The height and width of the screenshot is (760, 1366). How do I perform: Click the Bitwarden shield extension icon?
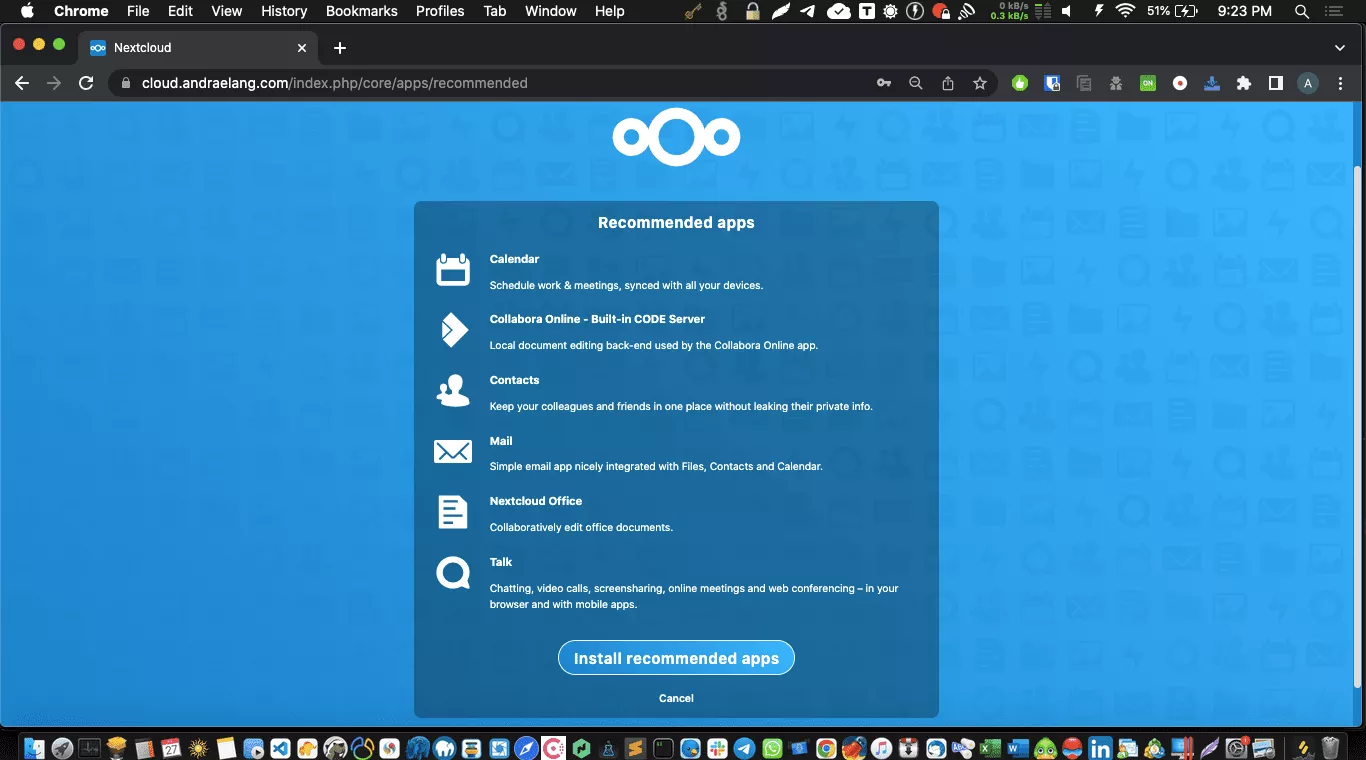[1052, 83]
